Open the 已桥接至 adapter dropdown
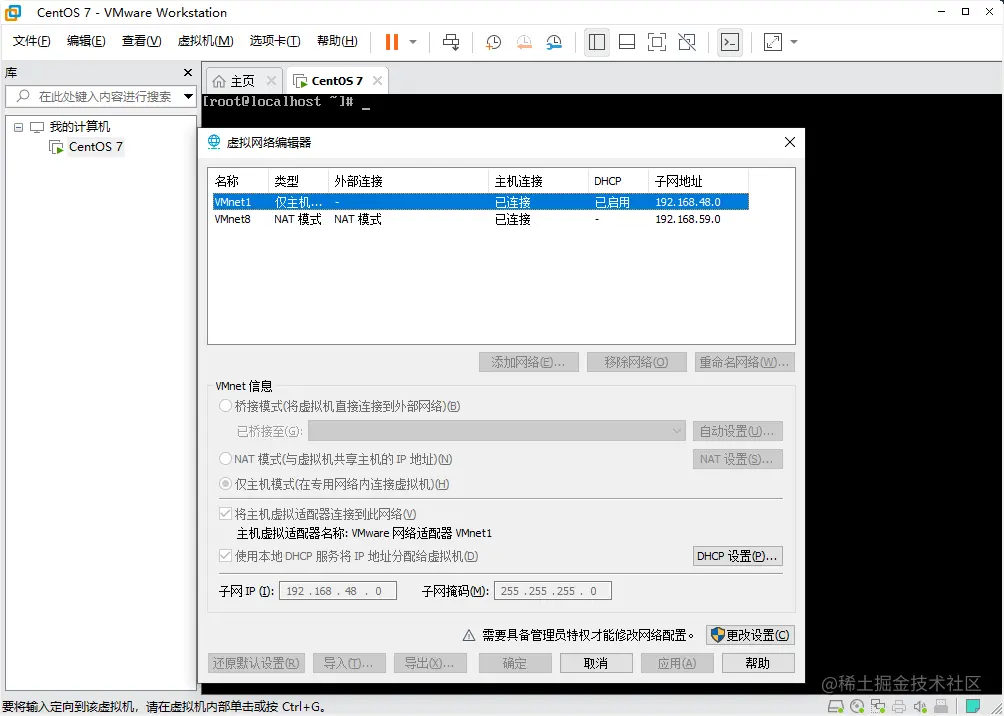Viewport: 1004px width, 716px height. (x=497, y=431)
